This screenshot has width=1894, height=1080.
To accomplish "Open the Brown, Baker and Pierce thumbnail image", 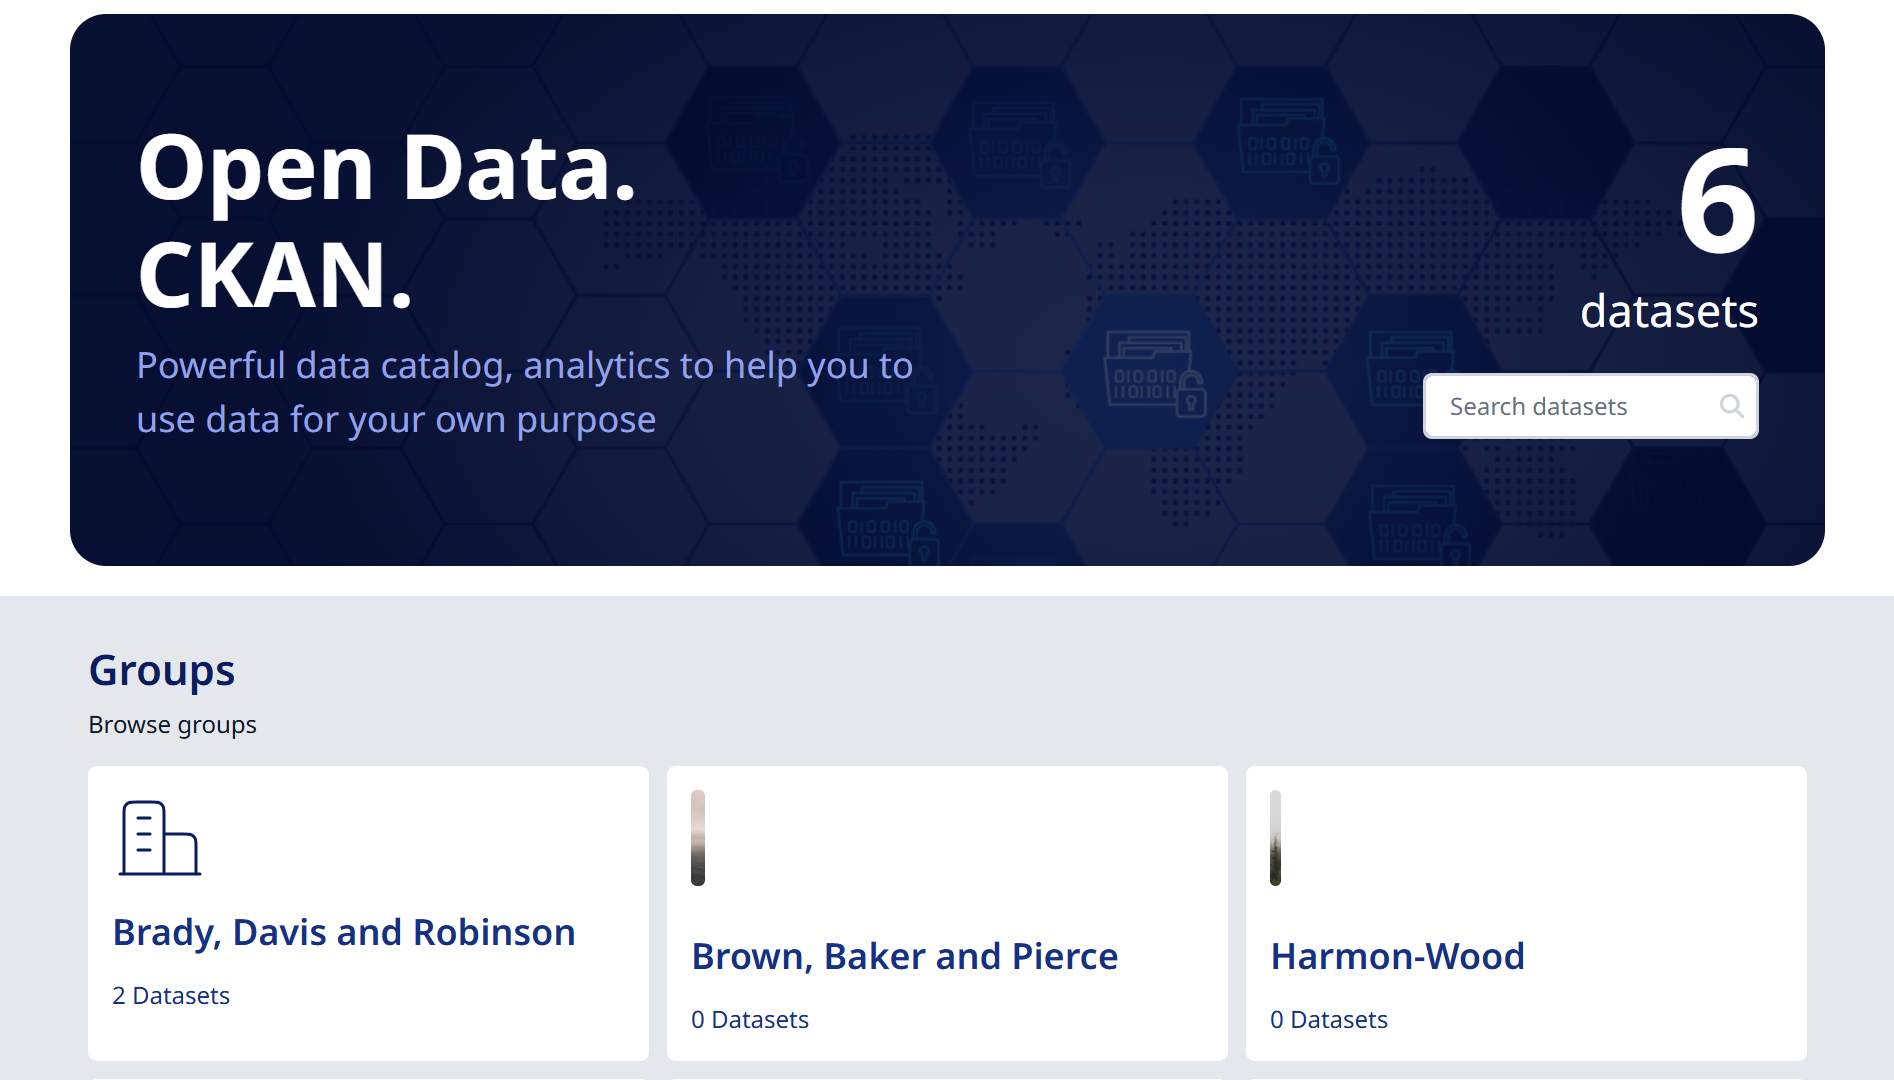I will (698, 838).
